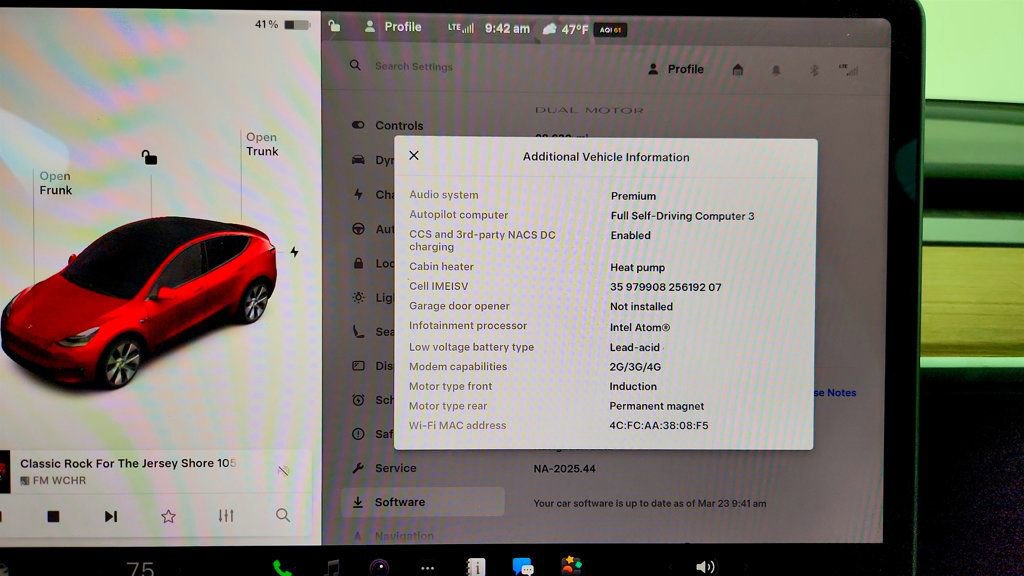
Task: Open Profile from the top status bar
Action: [393, 27]
